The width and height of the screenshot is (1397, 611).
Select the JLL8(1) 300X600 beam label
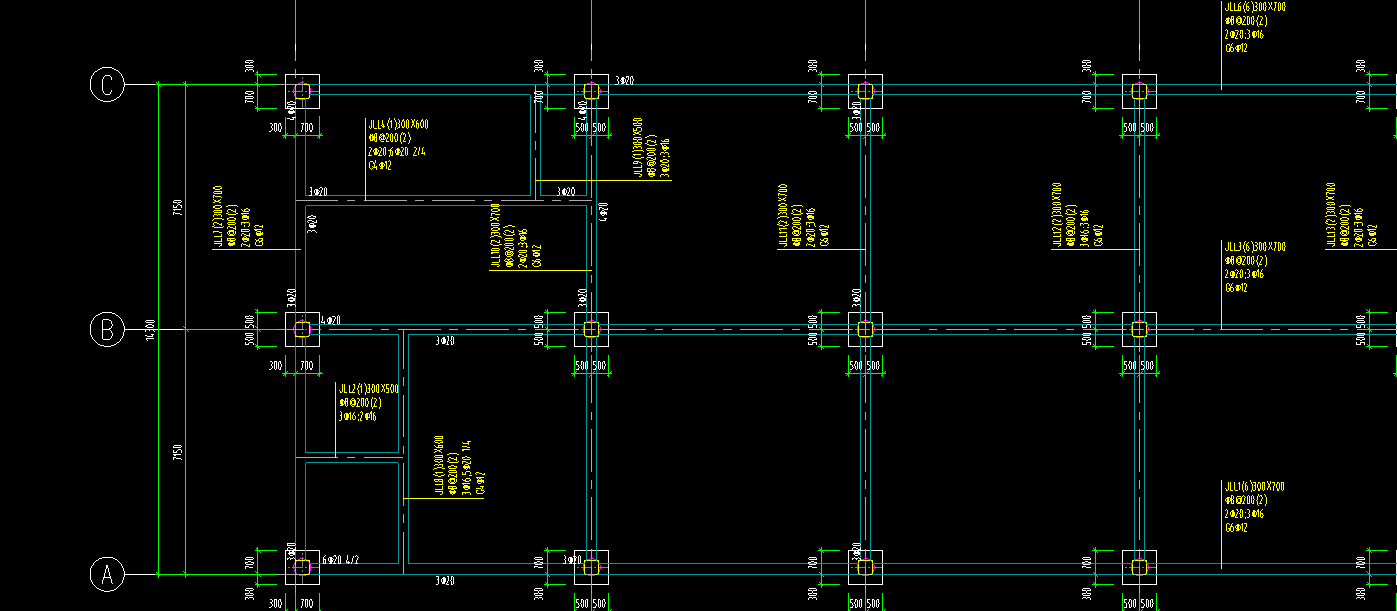pos(458,466)
